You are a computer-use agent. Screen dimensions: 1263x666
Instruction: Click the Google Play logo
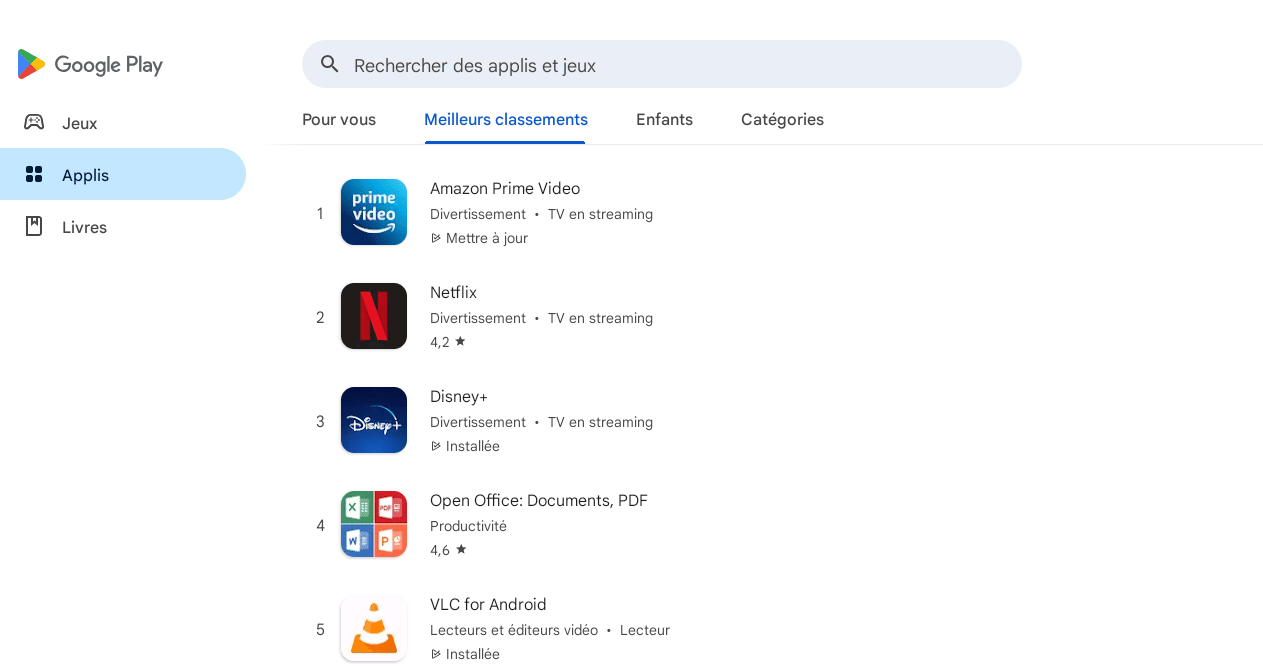tap(90, 64)
